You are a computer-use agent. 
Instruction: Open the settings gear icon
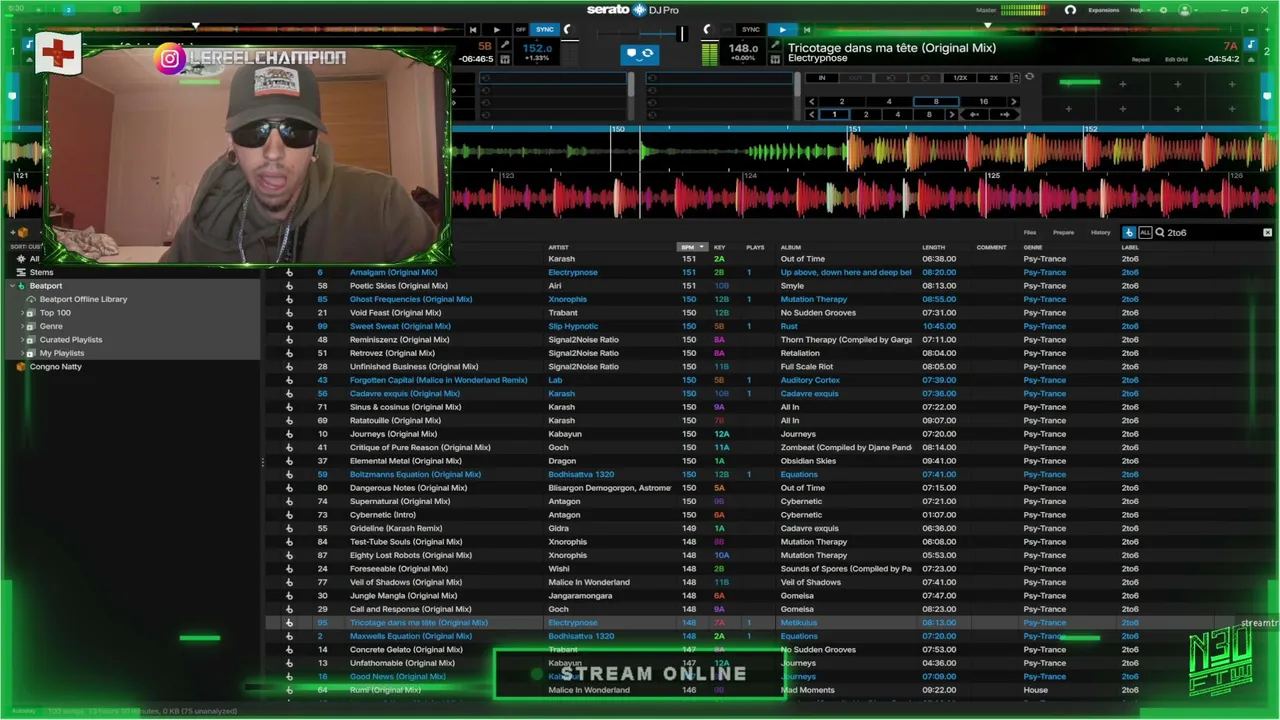(x=1163, y=10)
